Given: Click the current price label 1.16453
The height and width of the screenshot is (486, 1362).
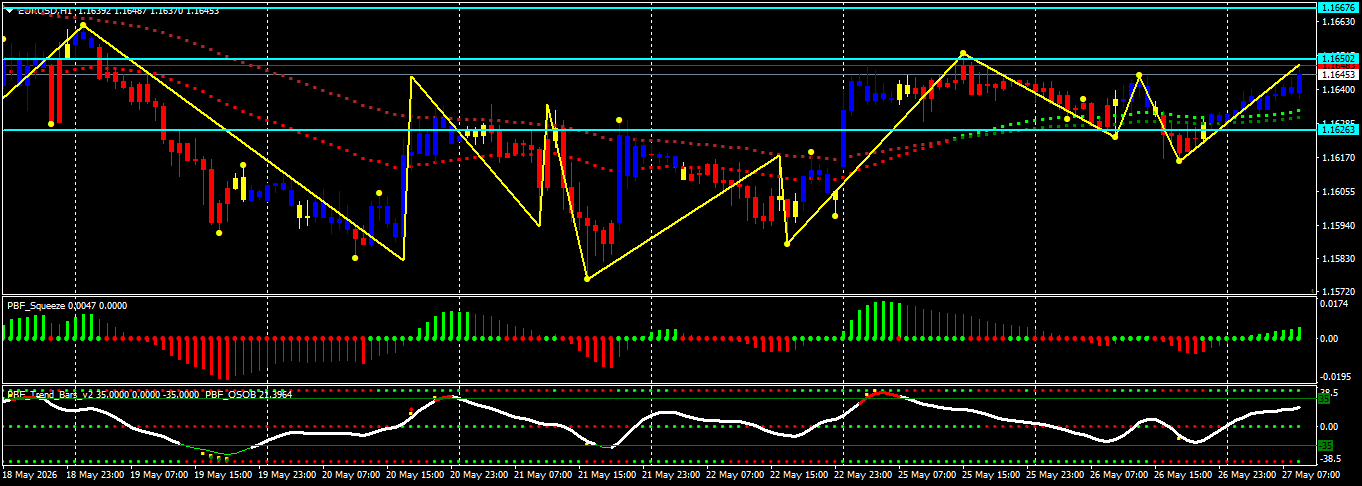Looking at the screenshot, I should 1338,74.
